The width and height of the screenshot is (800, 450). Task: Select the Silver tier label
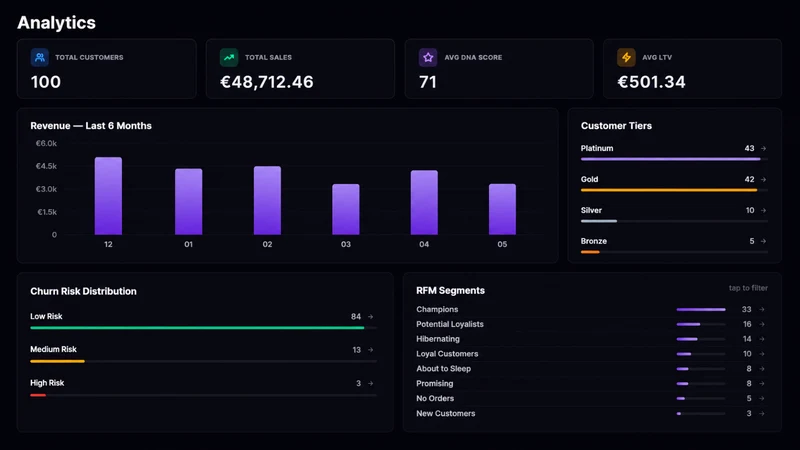click(x=591, y=210)
